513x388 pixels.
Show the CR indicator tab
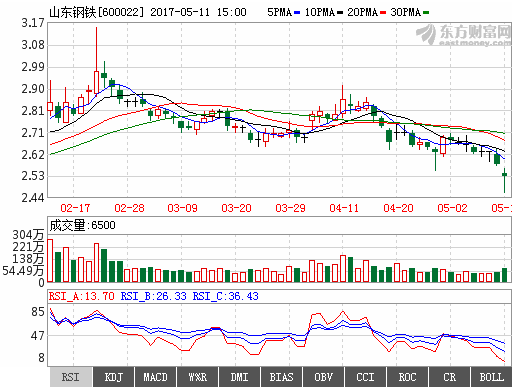coord(449,377)
